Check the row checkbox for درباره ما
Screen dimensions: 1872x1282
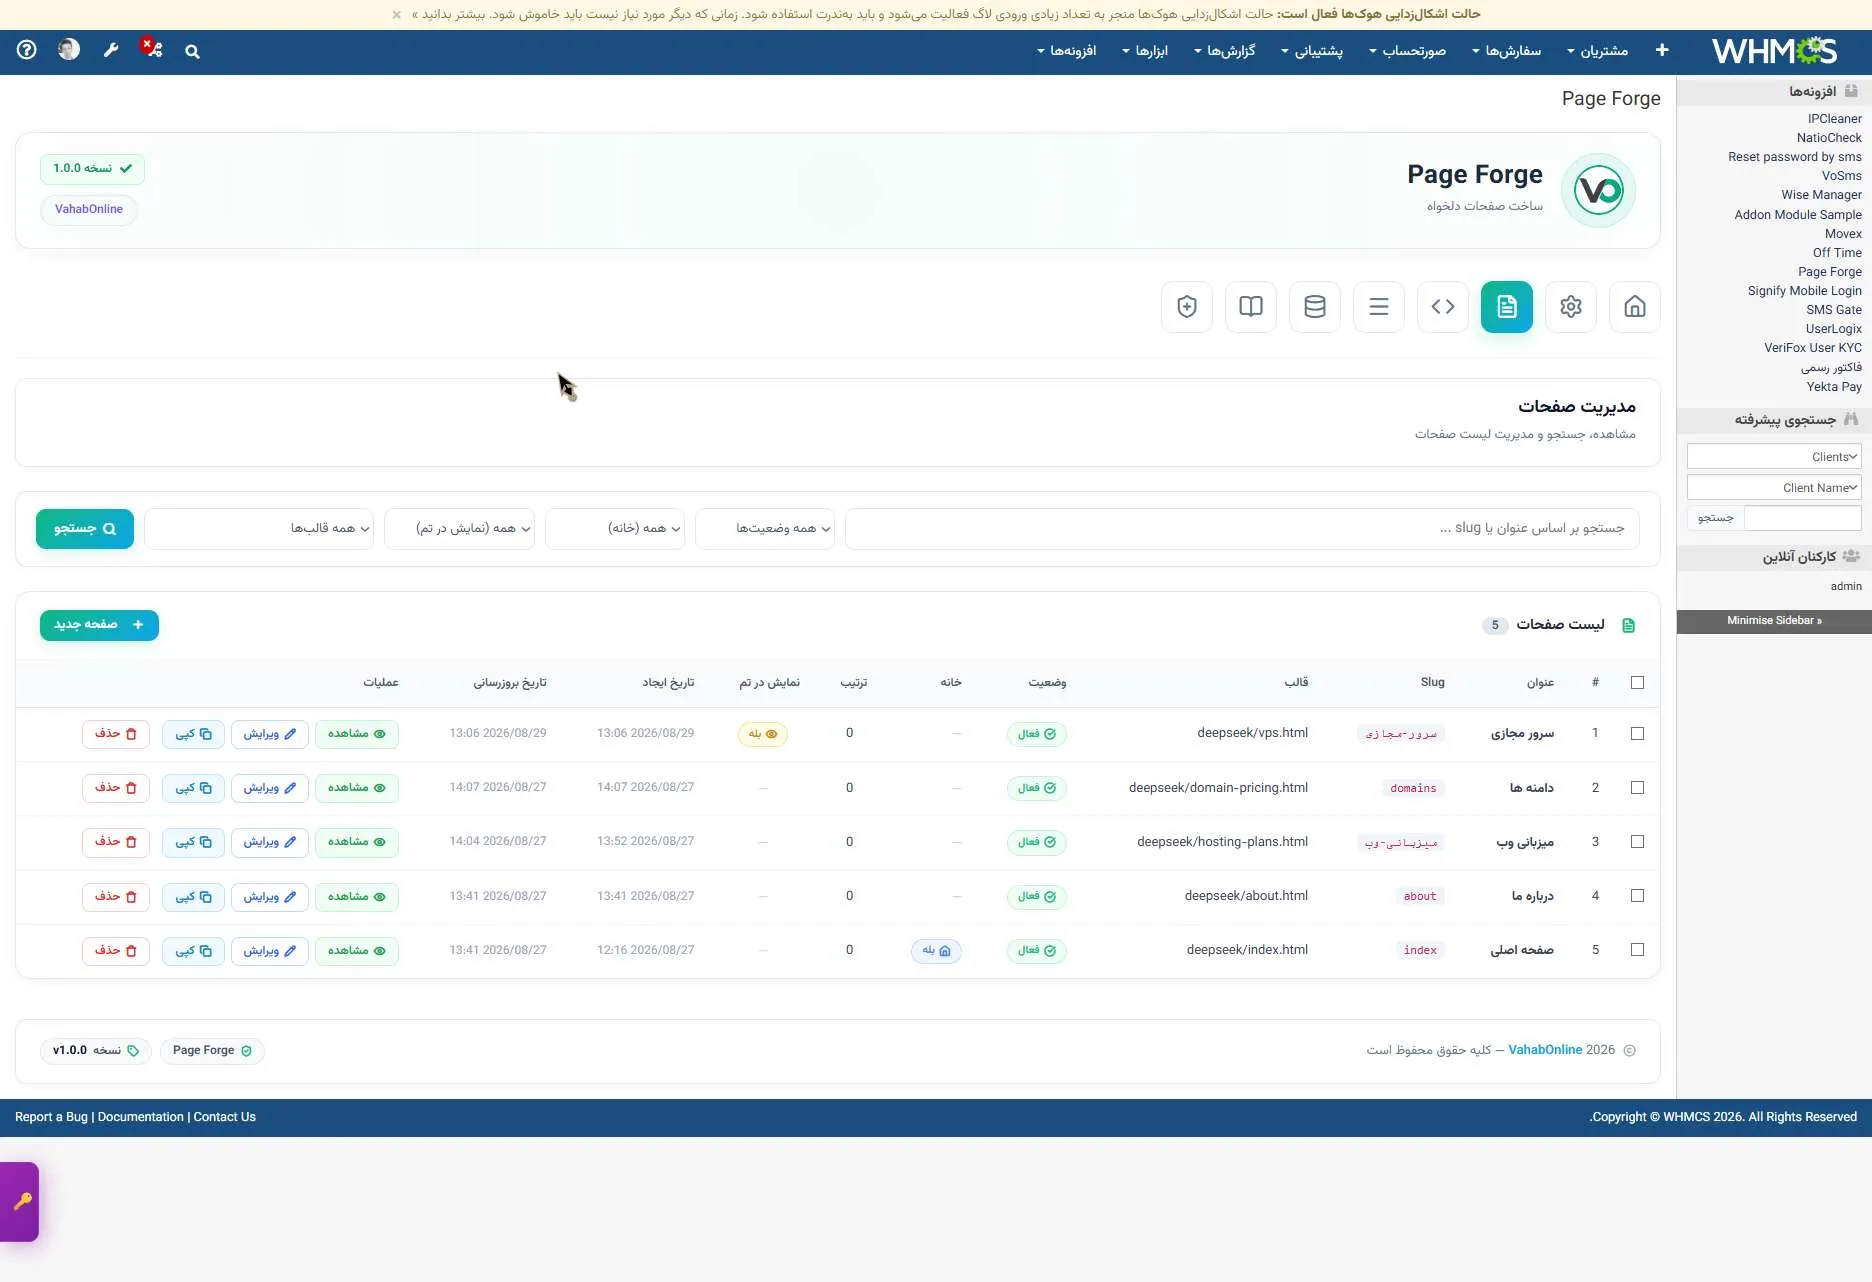tap(1637, 895)
